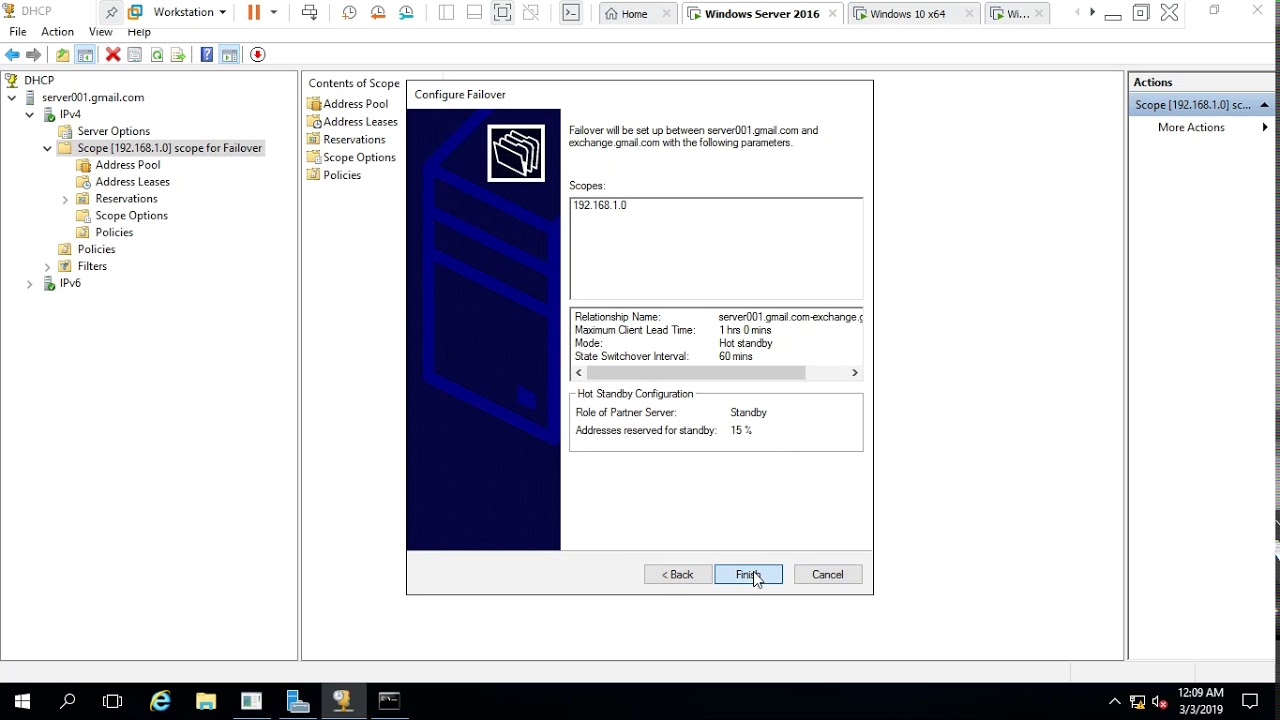The image size is (1280, 720).
Task: Click the VMware pause button
Action: click(x=254, y=13)
